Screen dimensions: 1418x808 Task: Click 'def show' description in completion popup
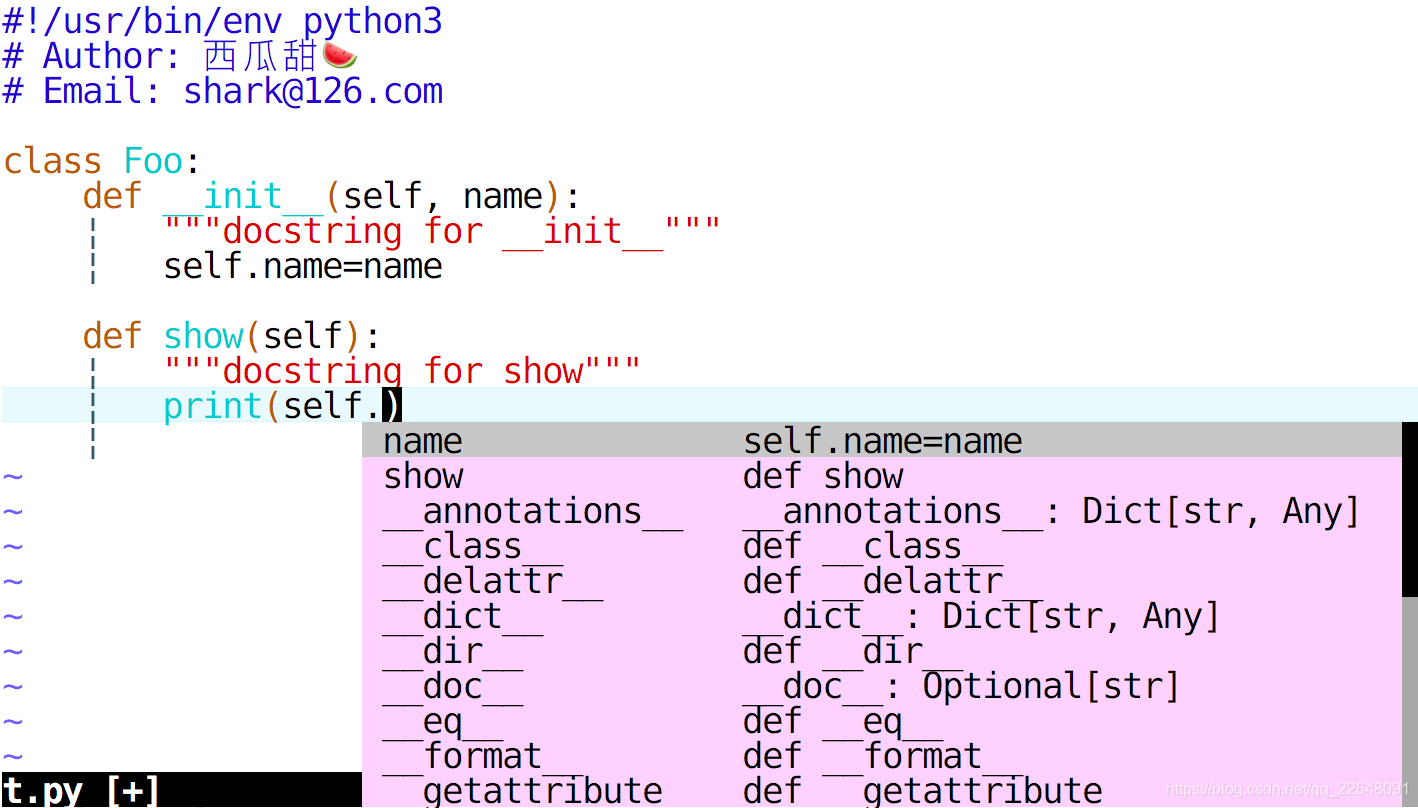click(823, 475)
